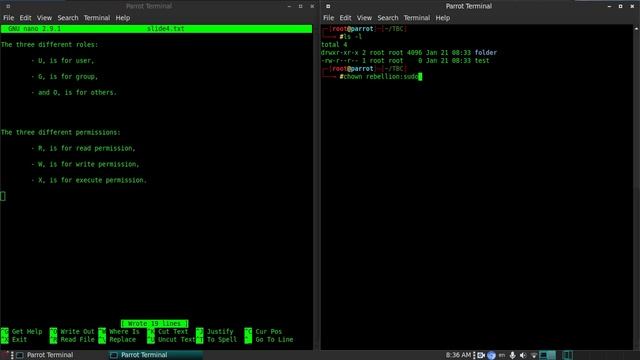The width and height of the screenshot is (640, 360).
Task: Click the 'drwxr-xr-x' permissions string
Action: tap(340, 53)
